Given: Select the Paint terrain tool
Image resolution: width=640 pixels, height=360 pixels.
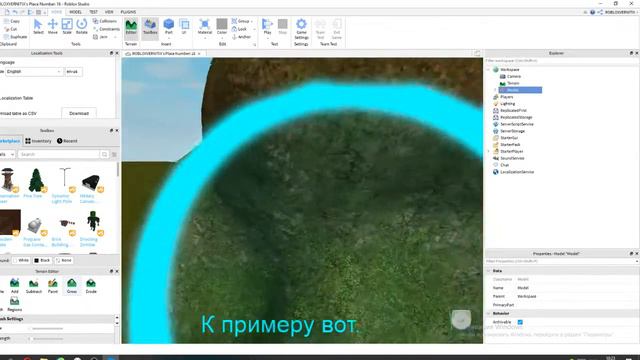Looking at the screenshot, I should [x=53, y=286].
